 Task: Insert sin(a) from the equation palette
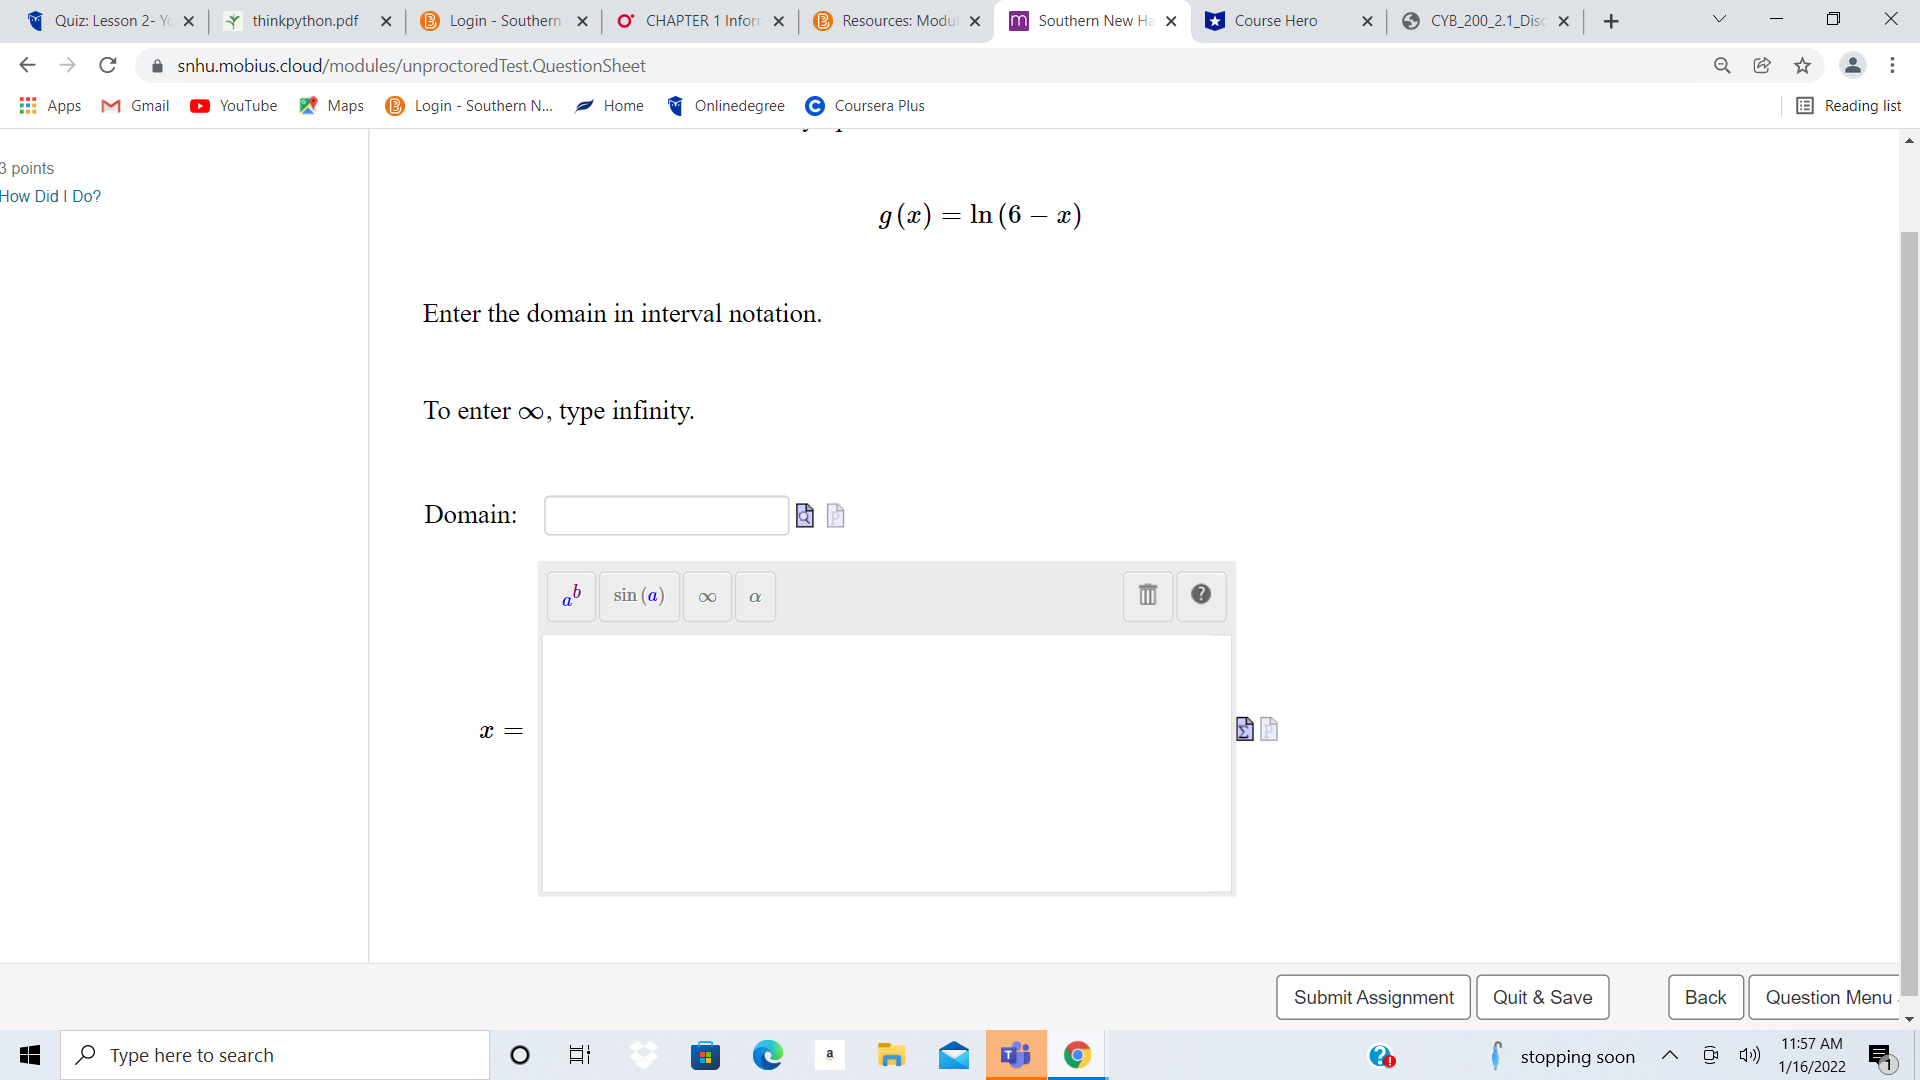pos(638,596)
